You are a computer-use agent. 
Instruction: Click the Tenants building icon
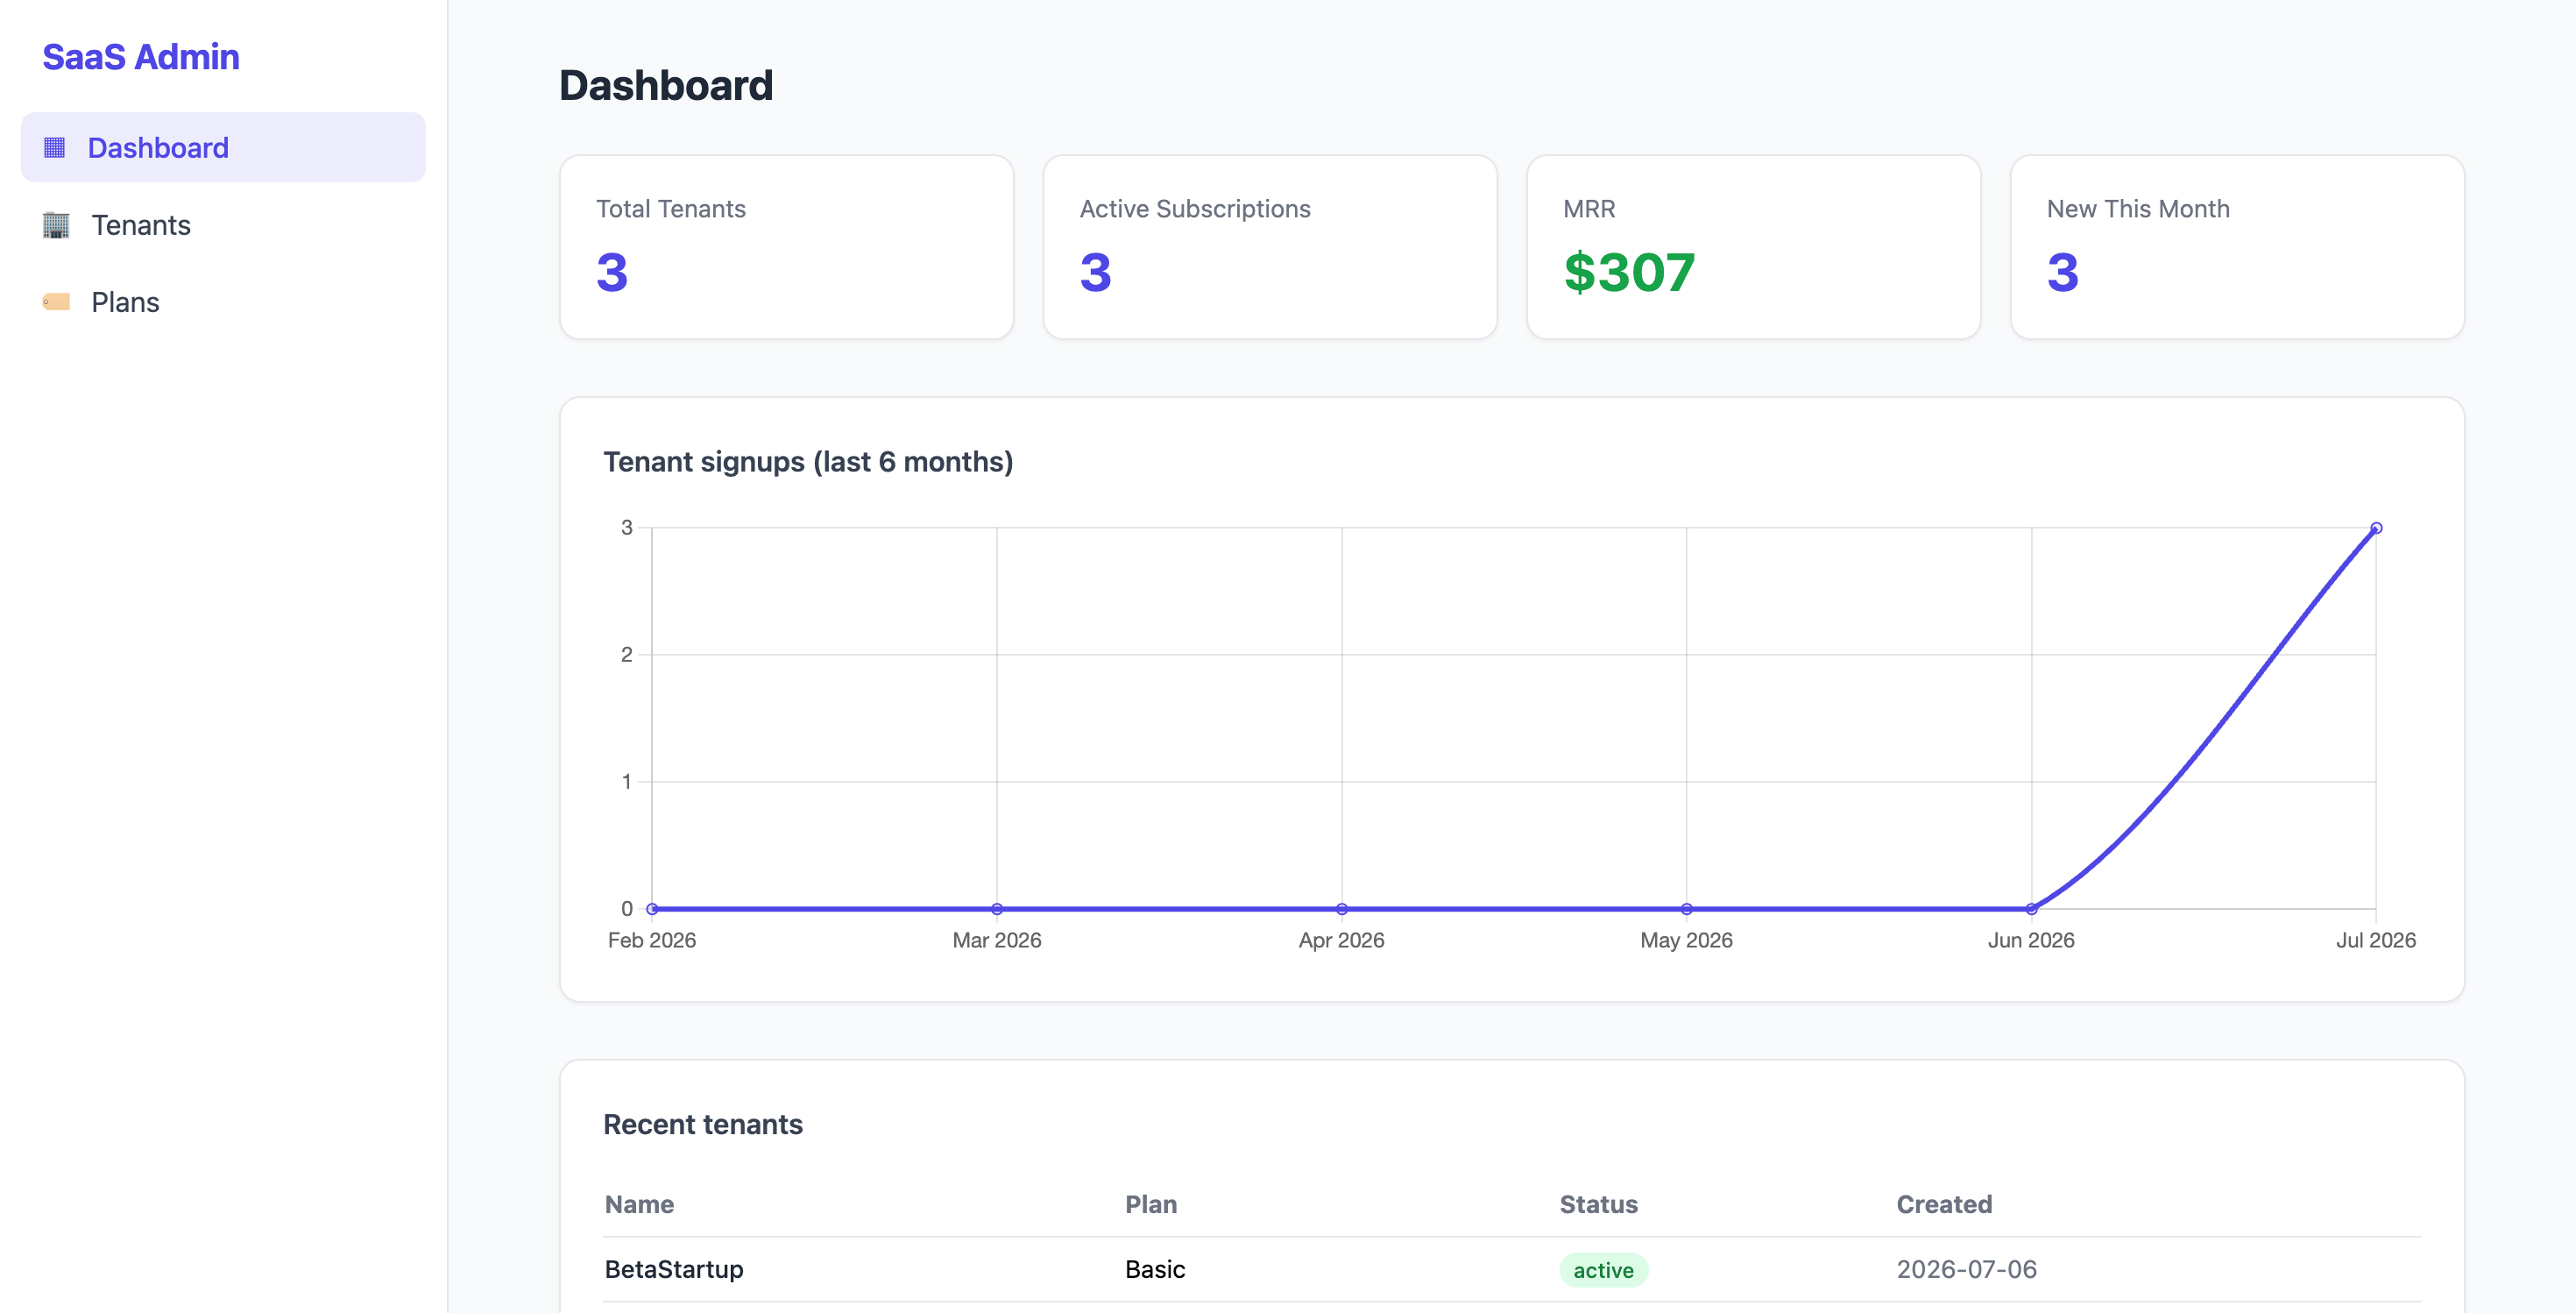point(56,225)
